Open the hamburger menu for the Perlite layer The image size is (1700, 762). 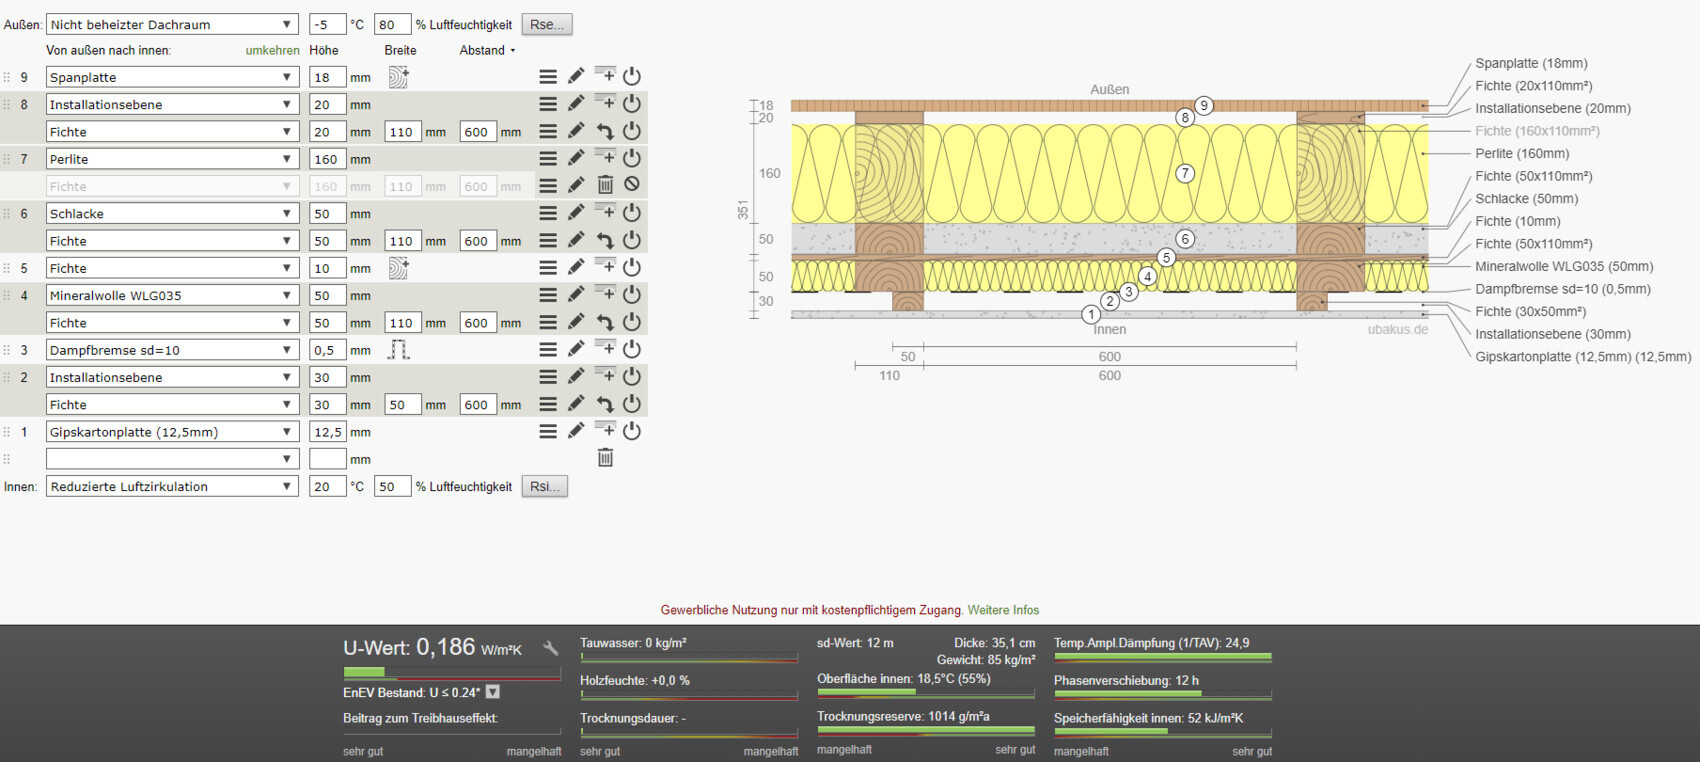pyautogui.click(x=548, y=159)
